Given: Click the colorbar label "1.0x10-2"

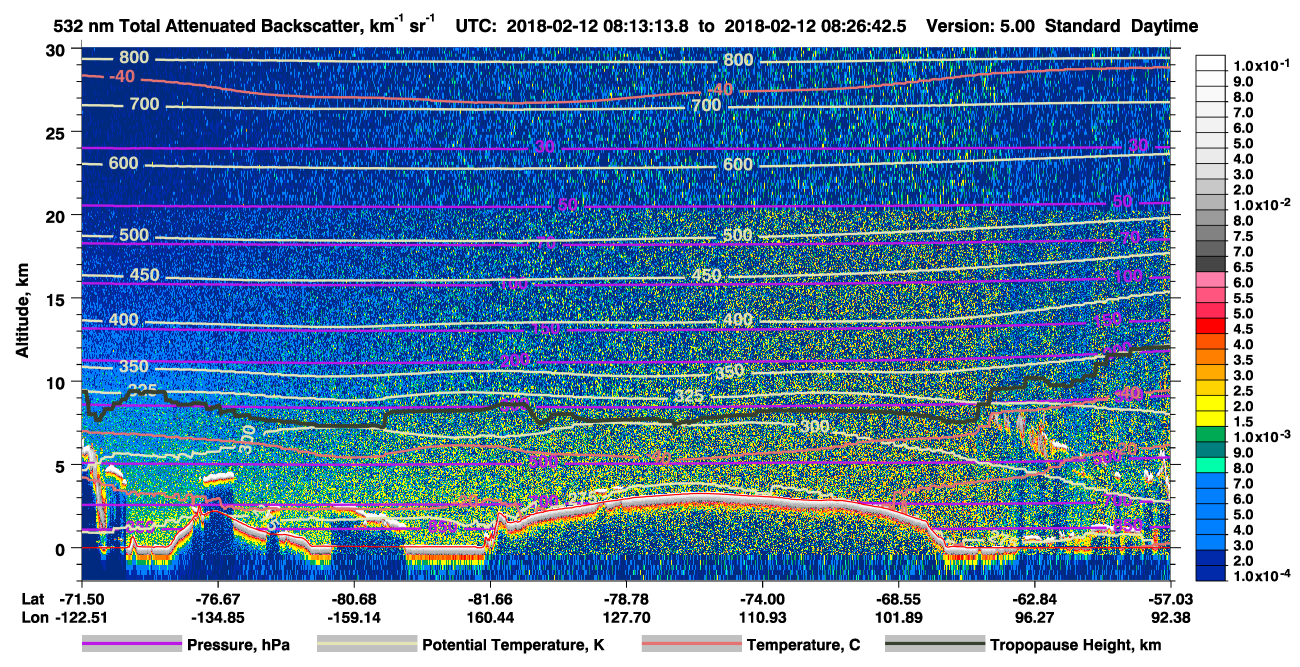Looking at the screenshot, I should click(1264, 204).
